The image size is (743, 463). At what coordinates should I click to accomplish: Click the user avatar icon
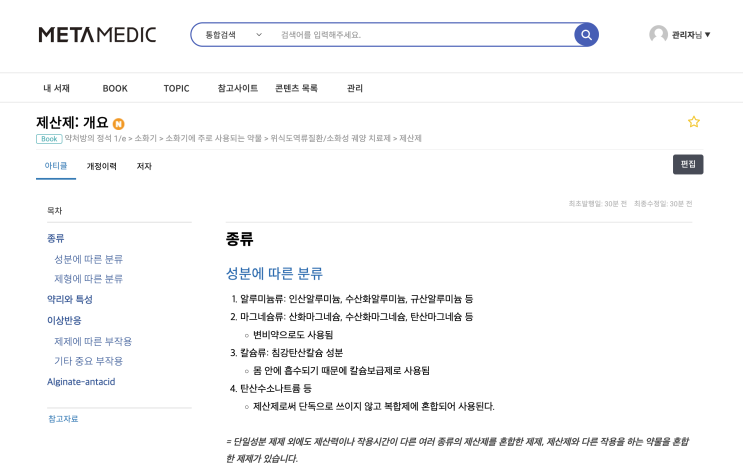click(658, 34)
